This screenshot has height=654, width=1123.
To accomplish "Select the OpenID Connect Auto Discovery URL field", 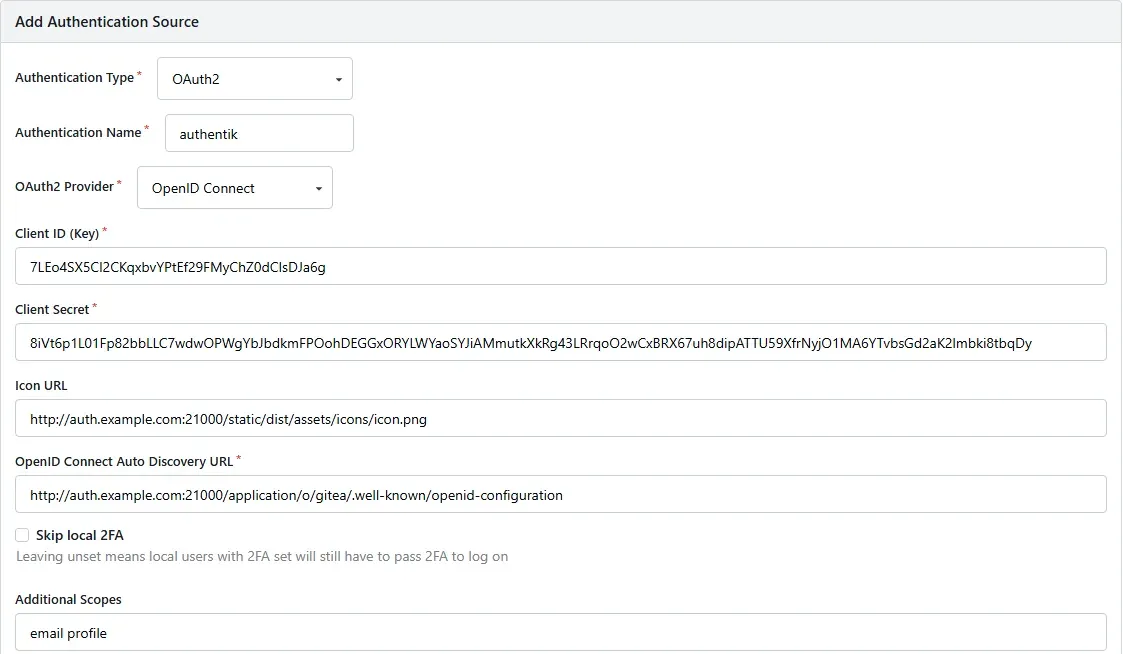I will (561, 494).
